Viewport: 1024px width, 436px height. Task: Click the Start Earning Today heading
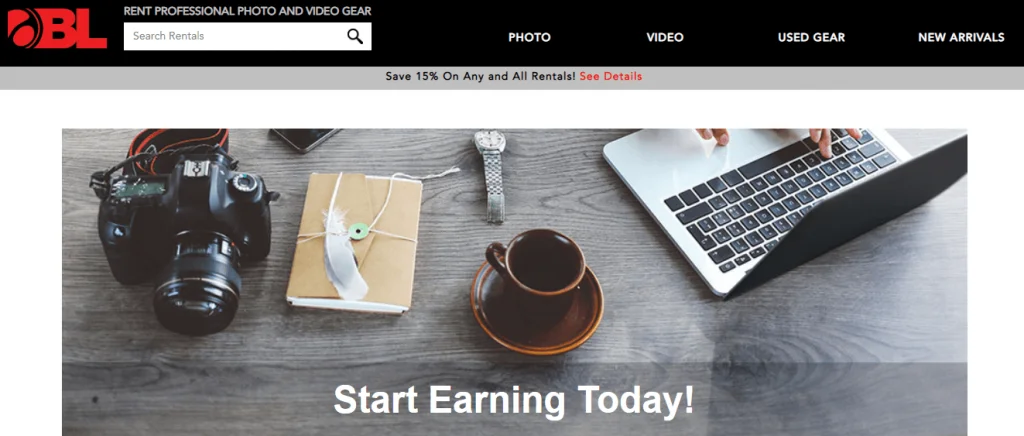tap(513, 400)
